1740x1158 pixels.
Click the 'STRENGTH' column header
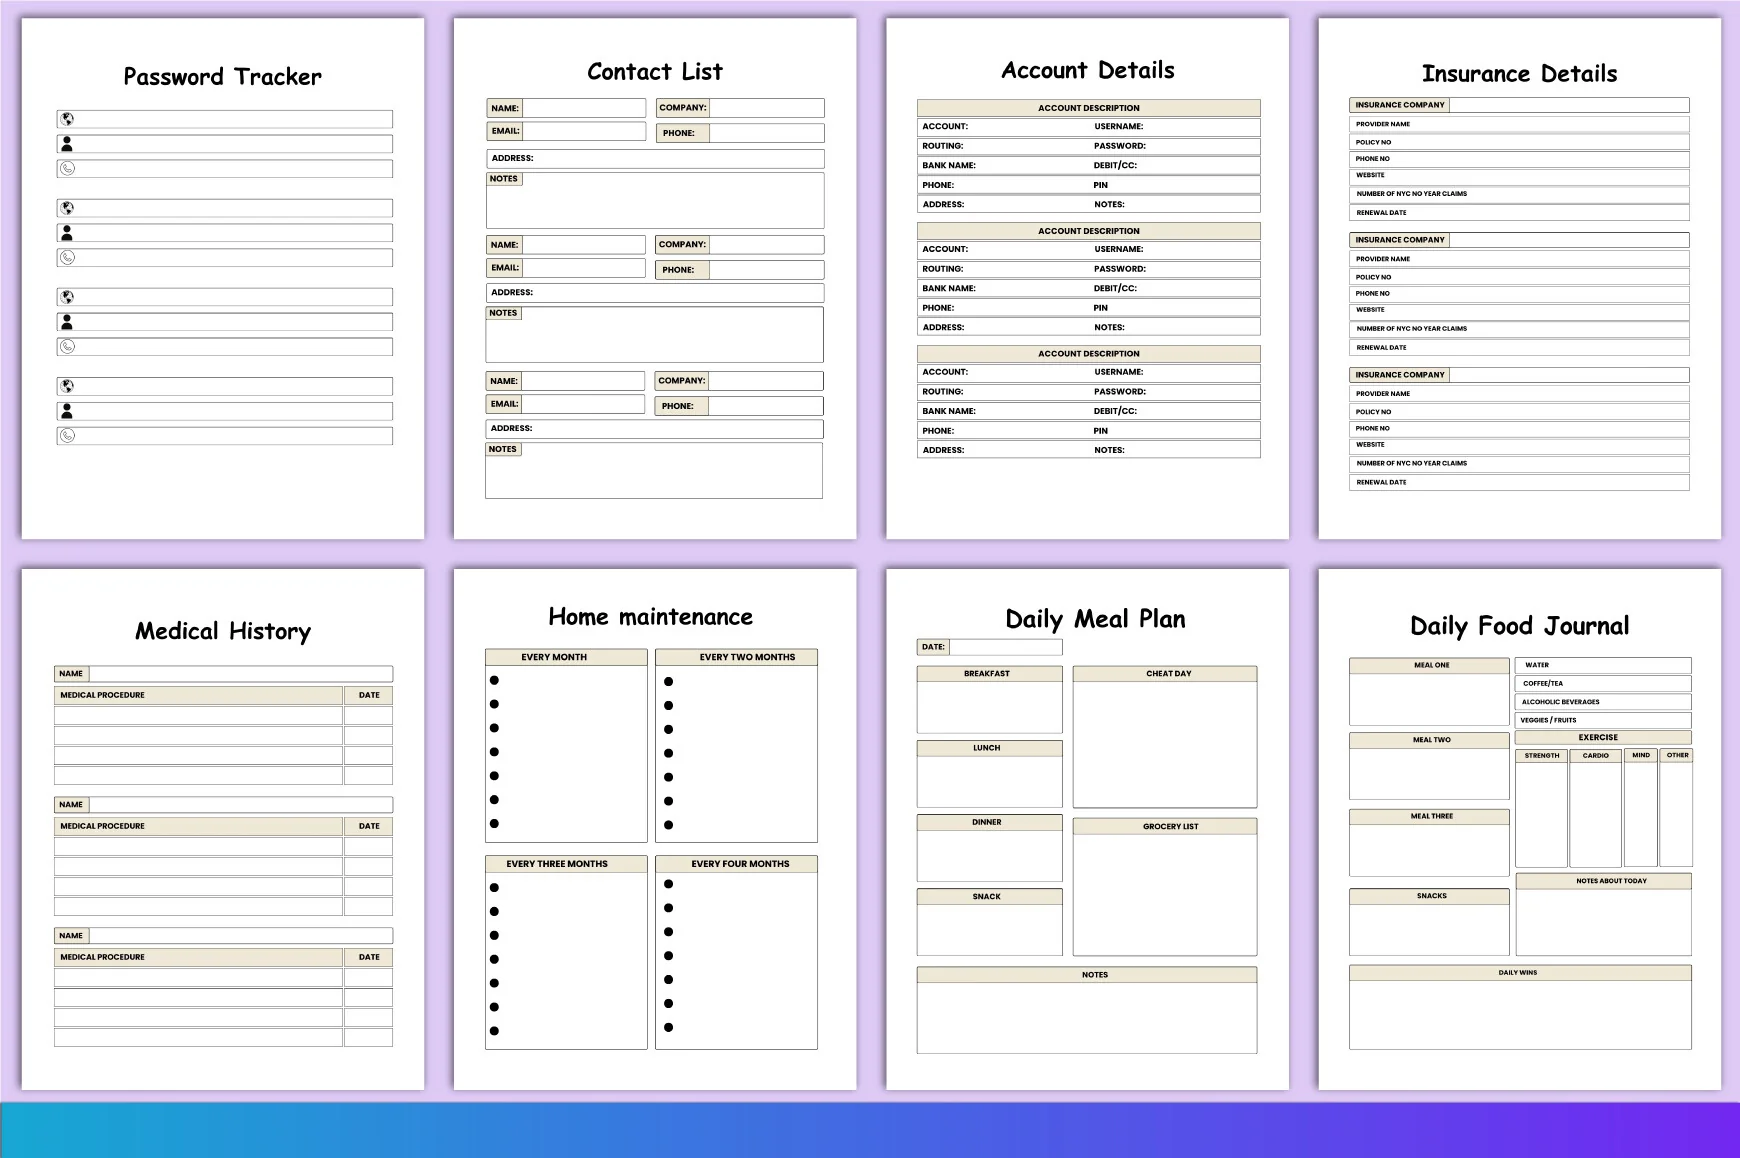tap(1541, 756)
